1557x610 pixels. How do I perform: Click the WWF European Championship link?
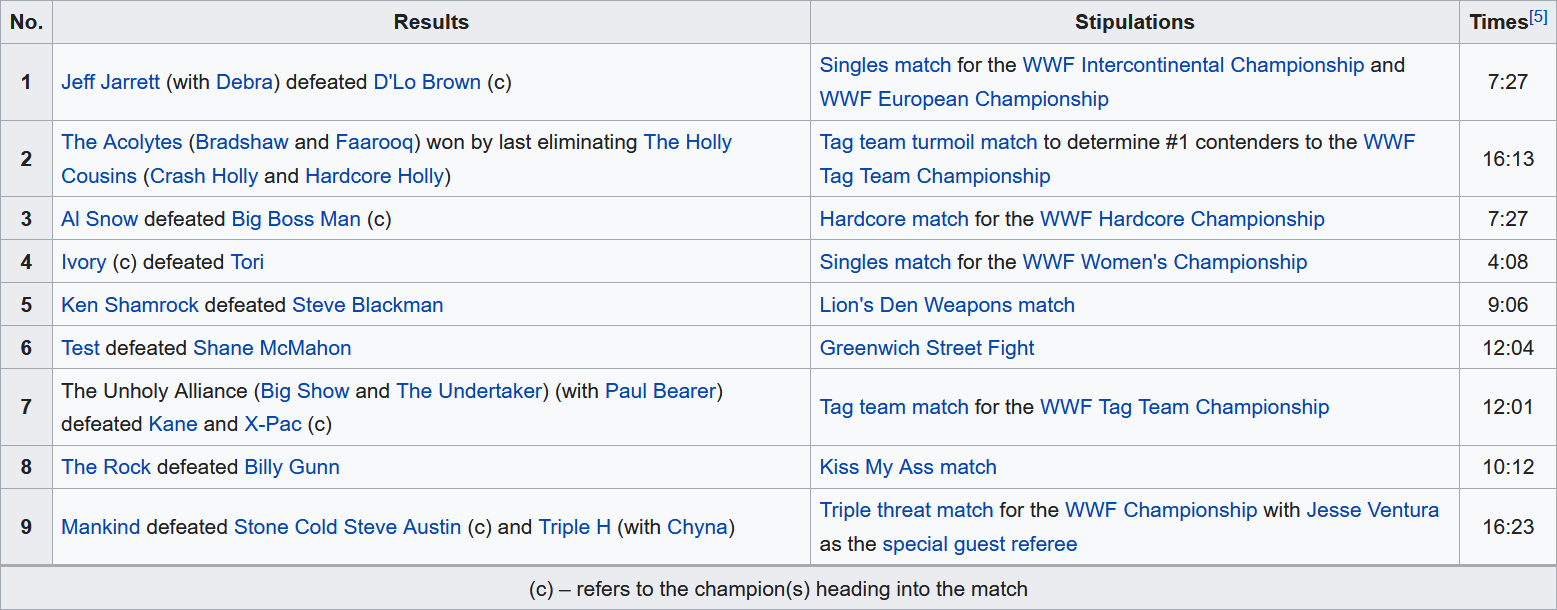point(964,99)
